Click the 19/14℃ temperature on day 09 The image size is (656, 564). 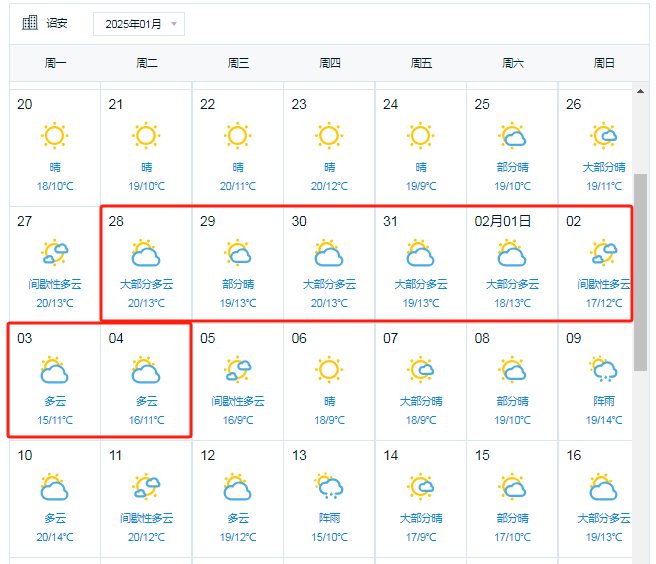point(604,420)
